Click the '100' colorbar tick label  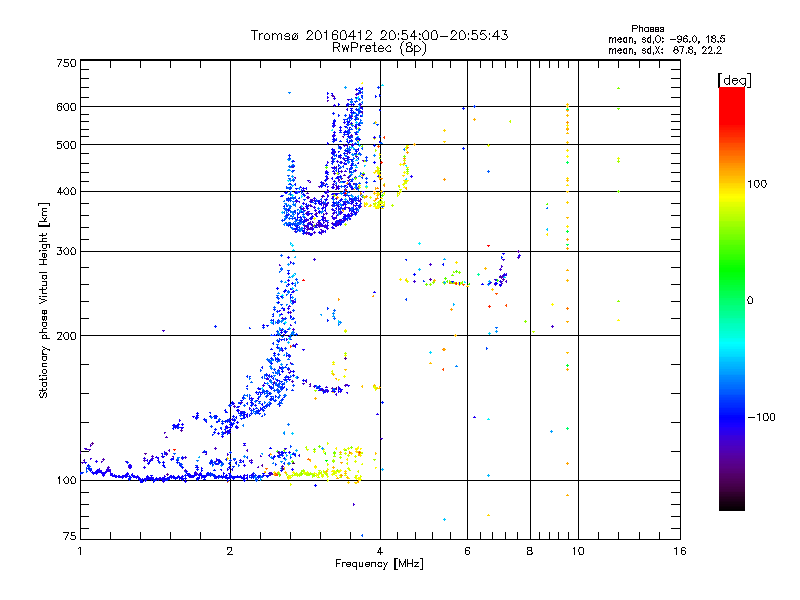click(757, 184)
